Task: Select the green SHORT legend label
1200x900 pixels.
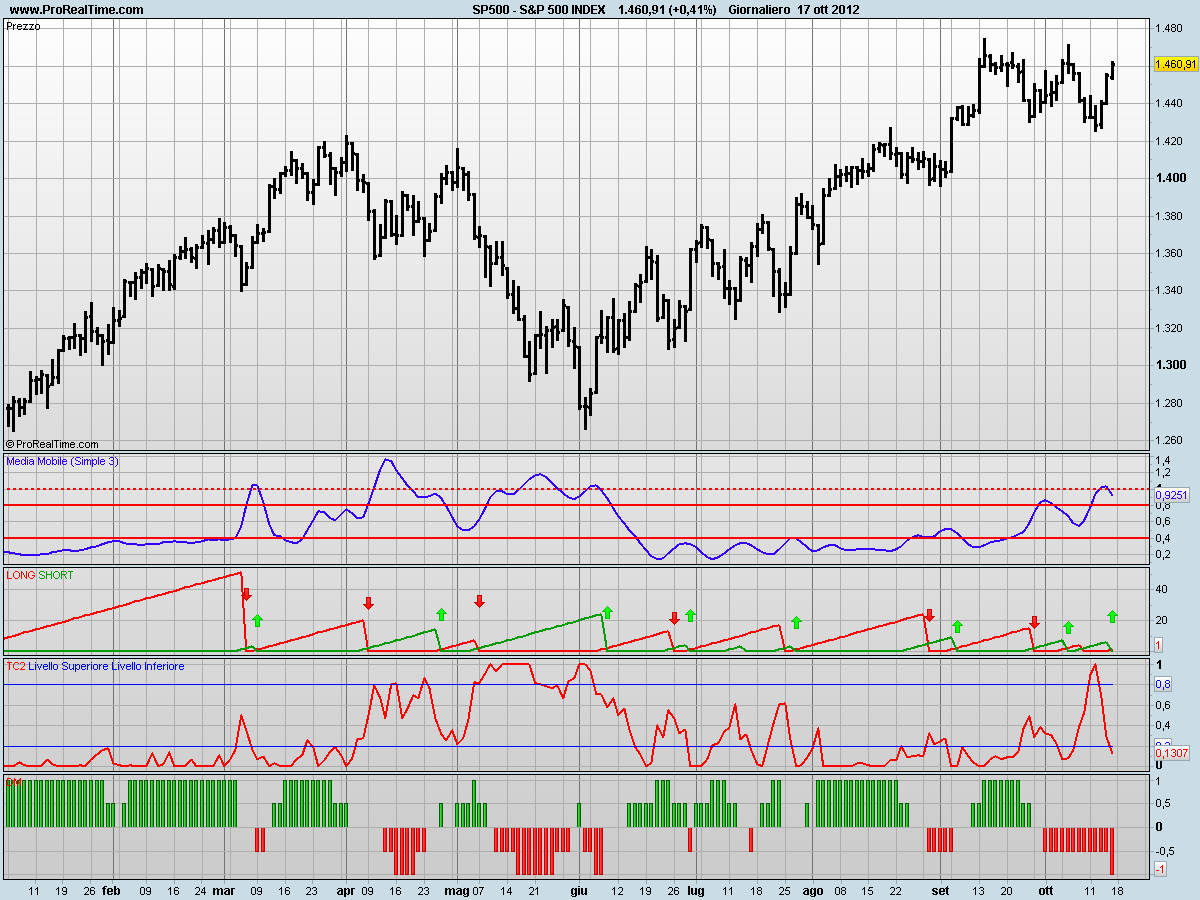Action: (56, 575)
